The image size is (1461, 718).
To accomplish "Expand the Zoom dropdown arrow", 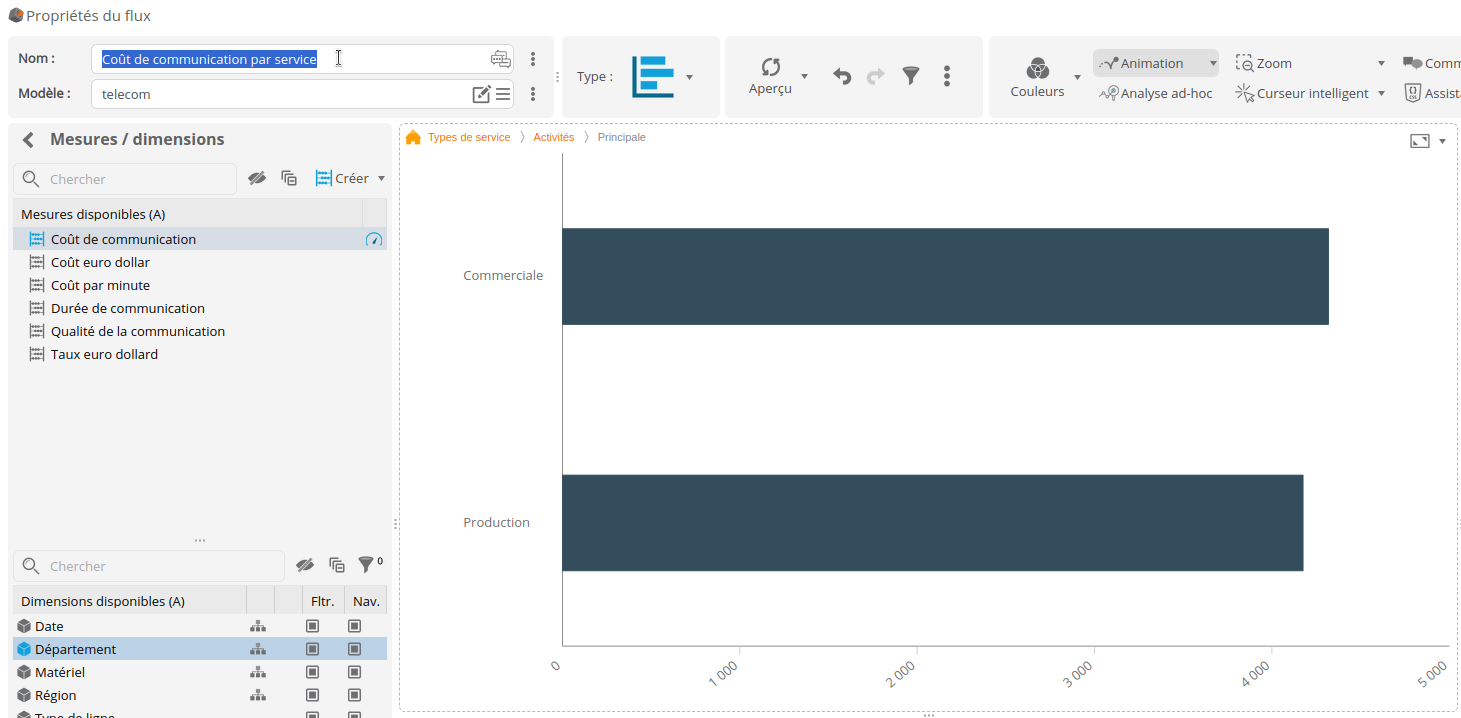I will click(1381, 63).
